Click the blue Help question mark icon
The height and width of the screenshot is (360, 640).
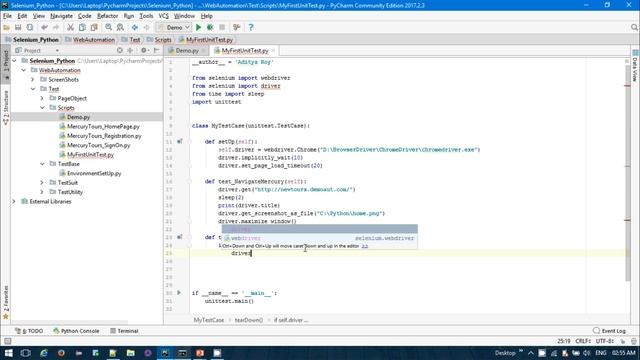[x=251, y=27]
